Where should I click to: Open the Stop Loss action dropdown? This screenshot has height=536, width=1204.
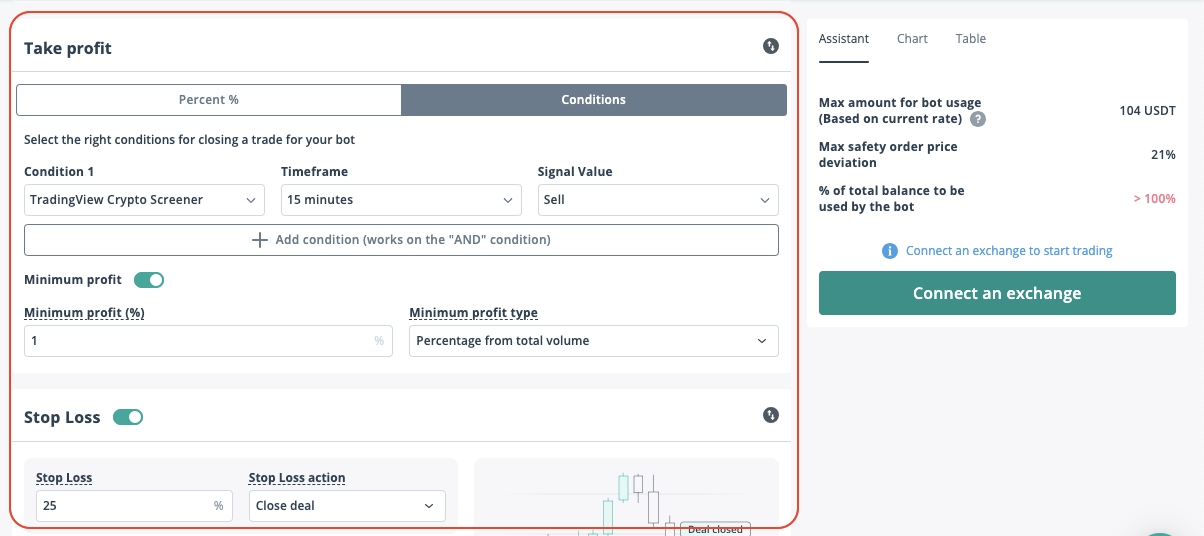coord(347,506)
